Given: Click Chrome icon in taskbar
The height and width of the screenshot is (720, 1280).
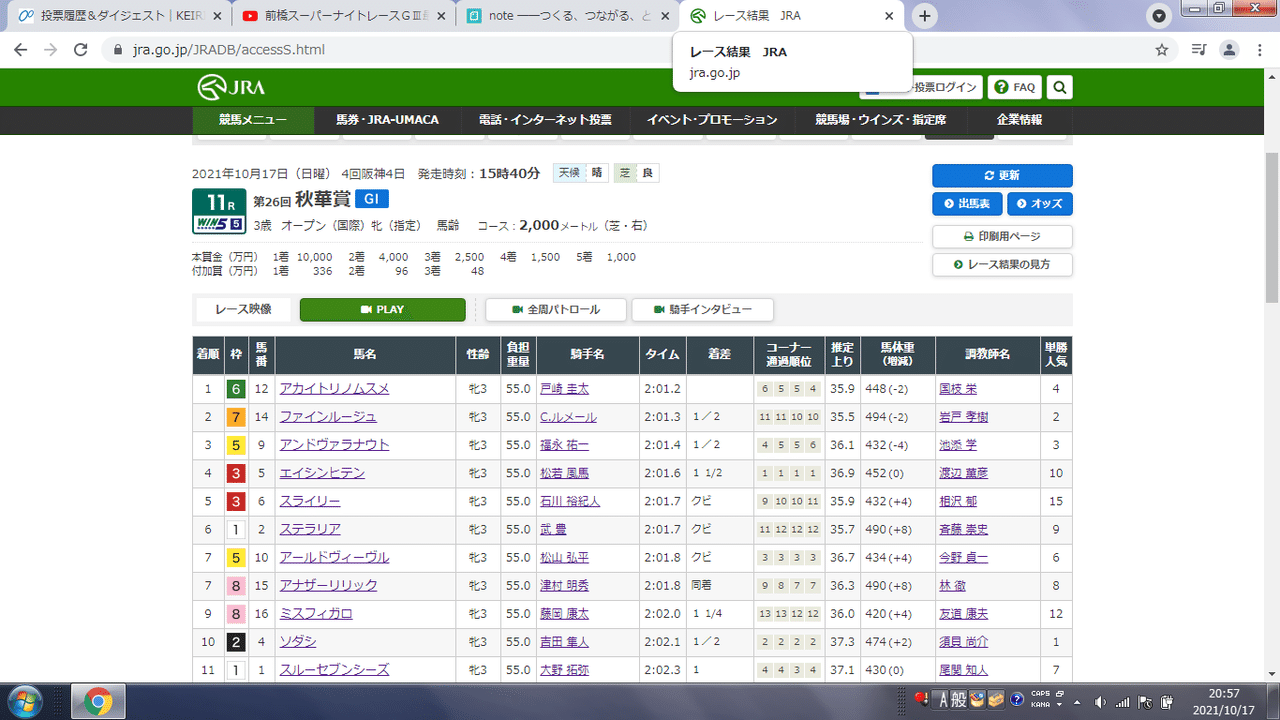Looking at the screenshot, I should tap(97, 701).
